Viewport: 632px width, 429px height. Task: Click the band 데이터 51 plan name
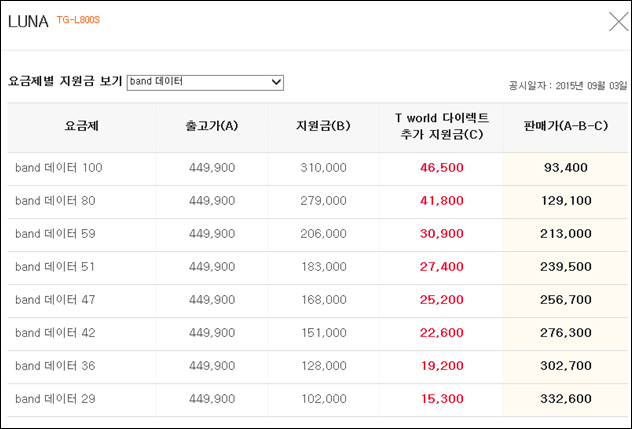click(x=55, y=267)
